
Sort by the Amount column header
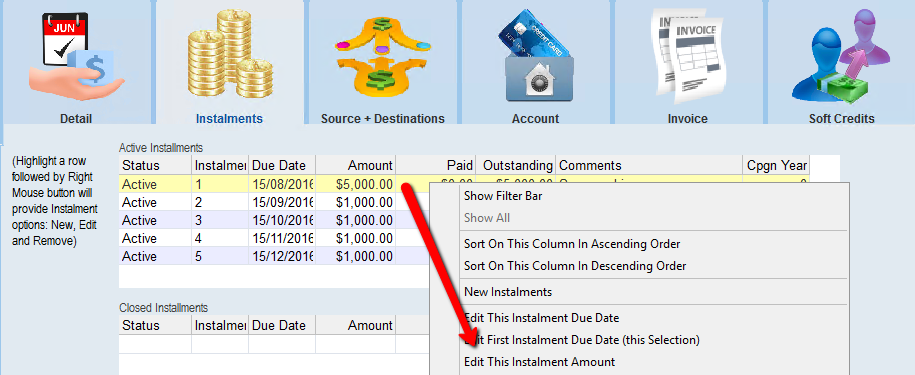pos(355,166)
